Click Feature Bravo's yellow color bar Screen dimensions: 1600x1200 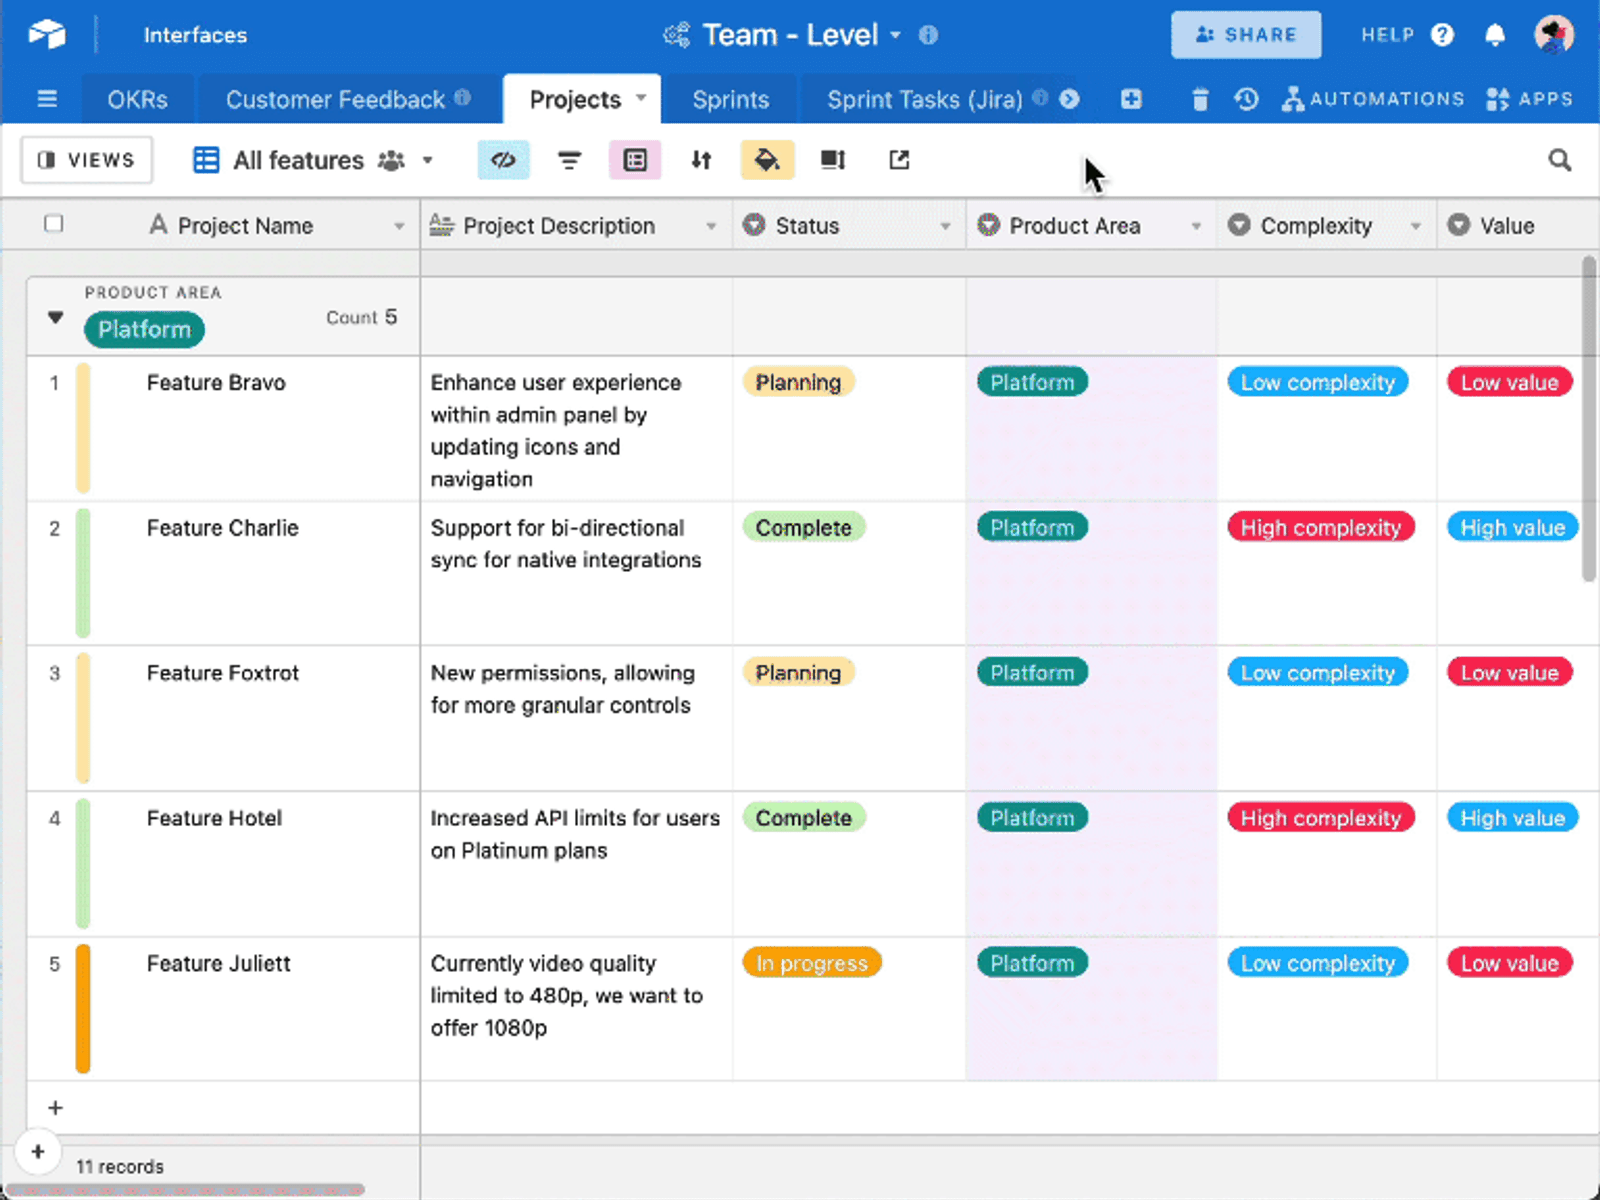pyautogui.click(x=83, y=428)
